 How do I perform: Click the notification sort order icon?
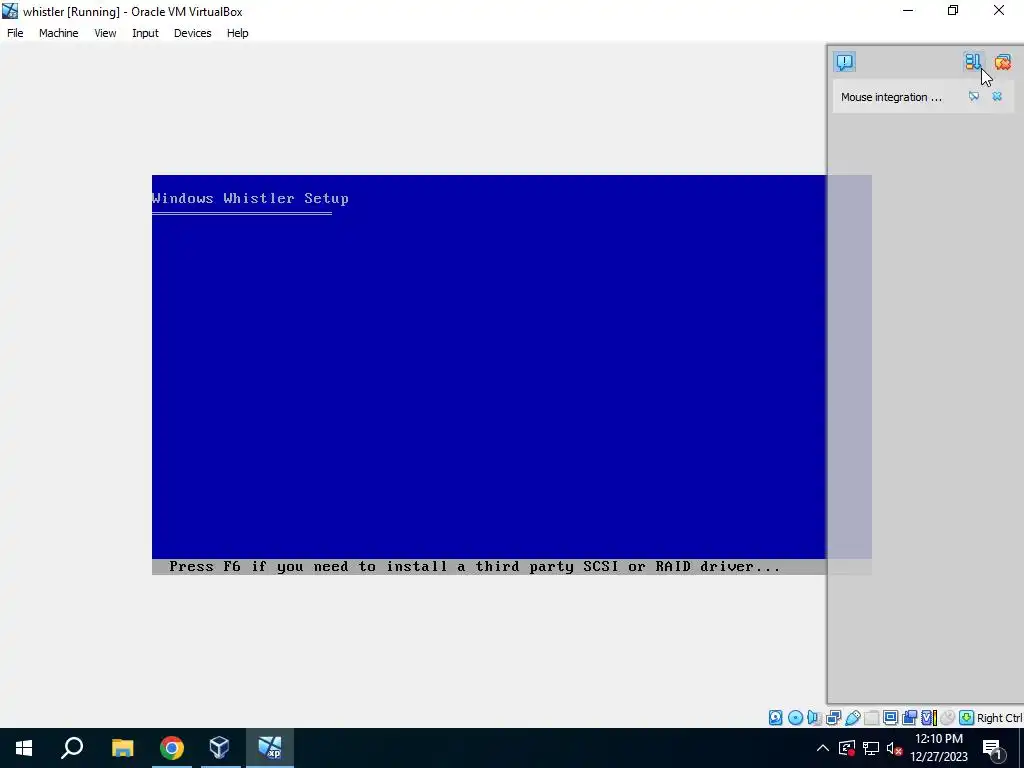tap(972, 61)
